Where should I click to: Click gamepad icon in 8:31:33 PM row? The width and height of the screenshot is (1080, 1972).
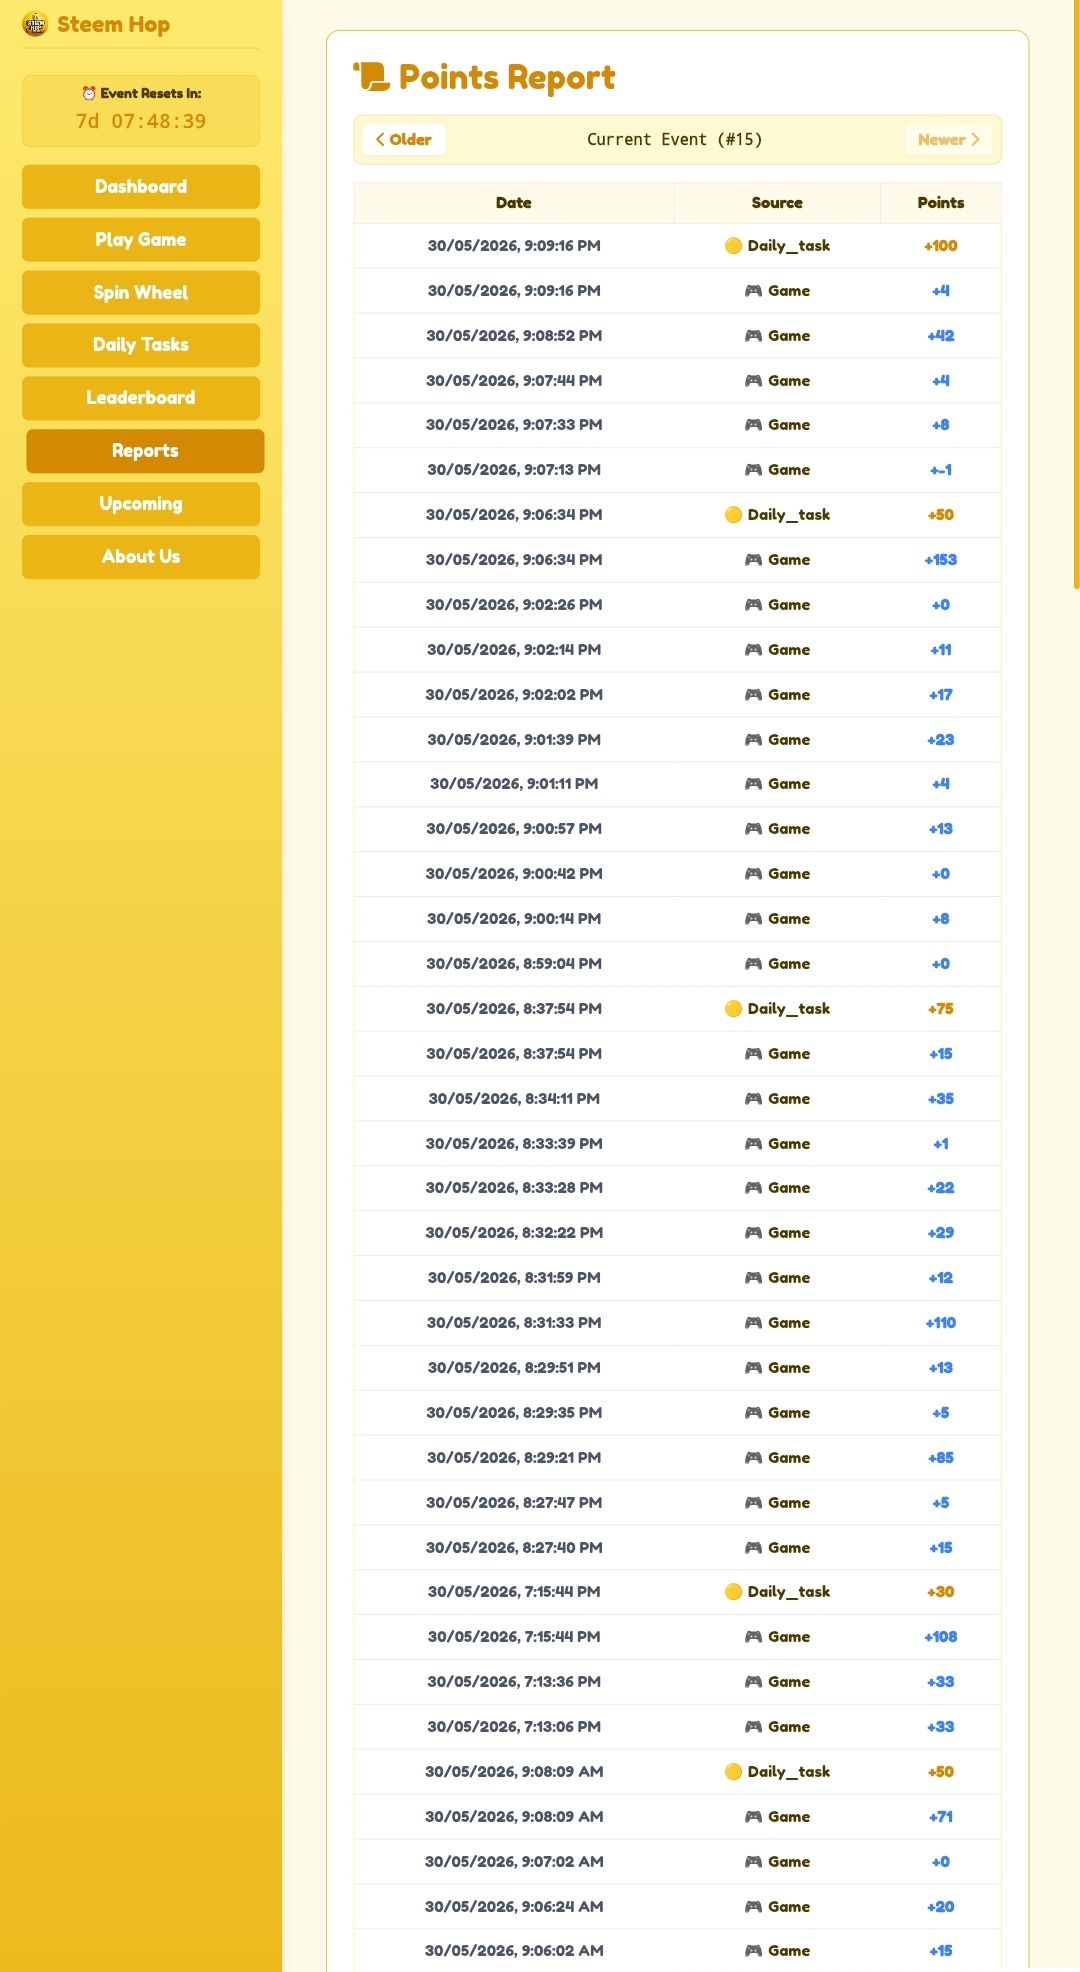pyautogui.click(x=753, y=1323)
